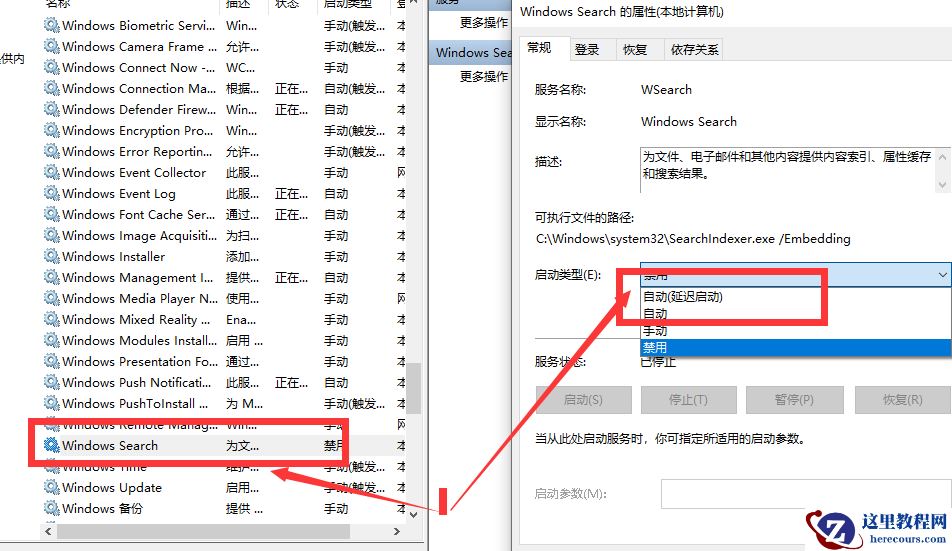Click 正在... status of Windows Event Log
Image resolution: width=952 pixels, height=551 pixels.
(x=291, y=194)
